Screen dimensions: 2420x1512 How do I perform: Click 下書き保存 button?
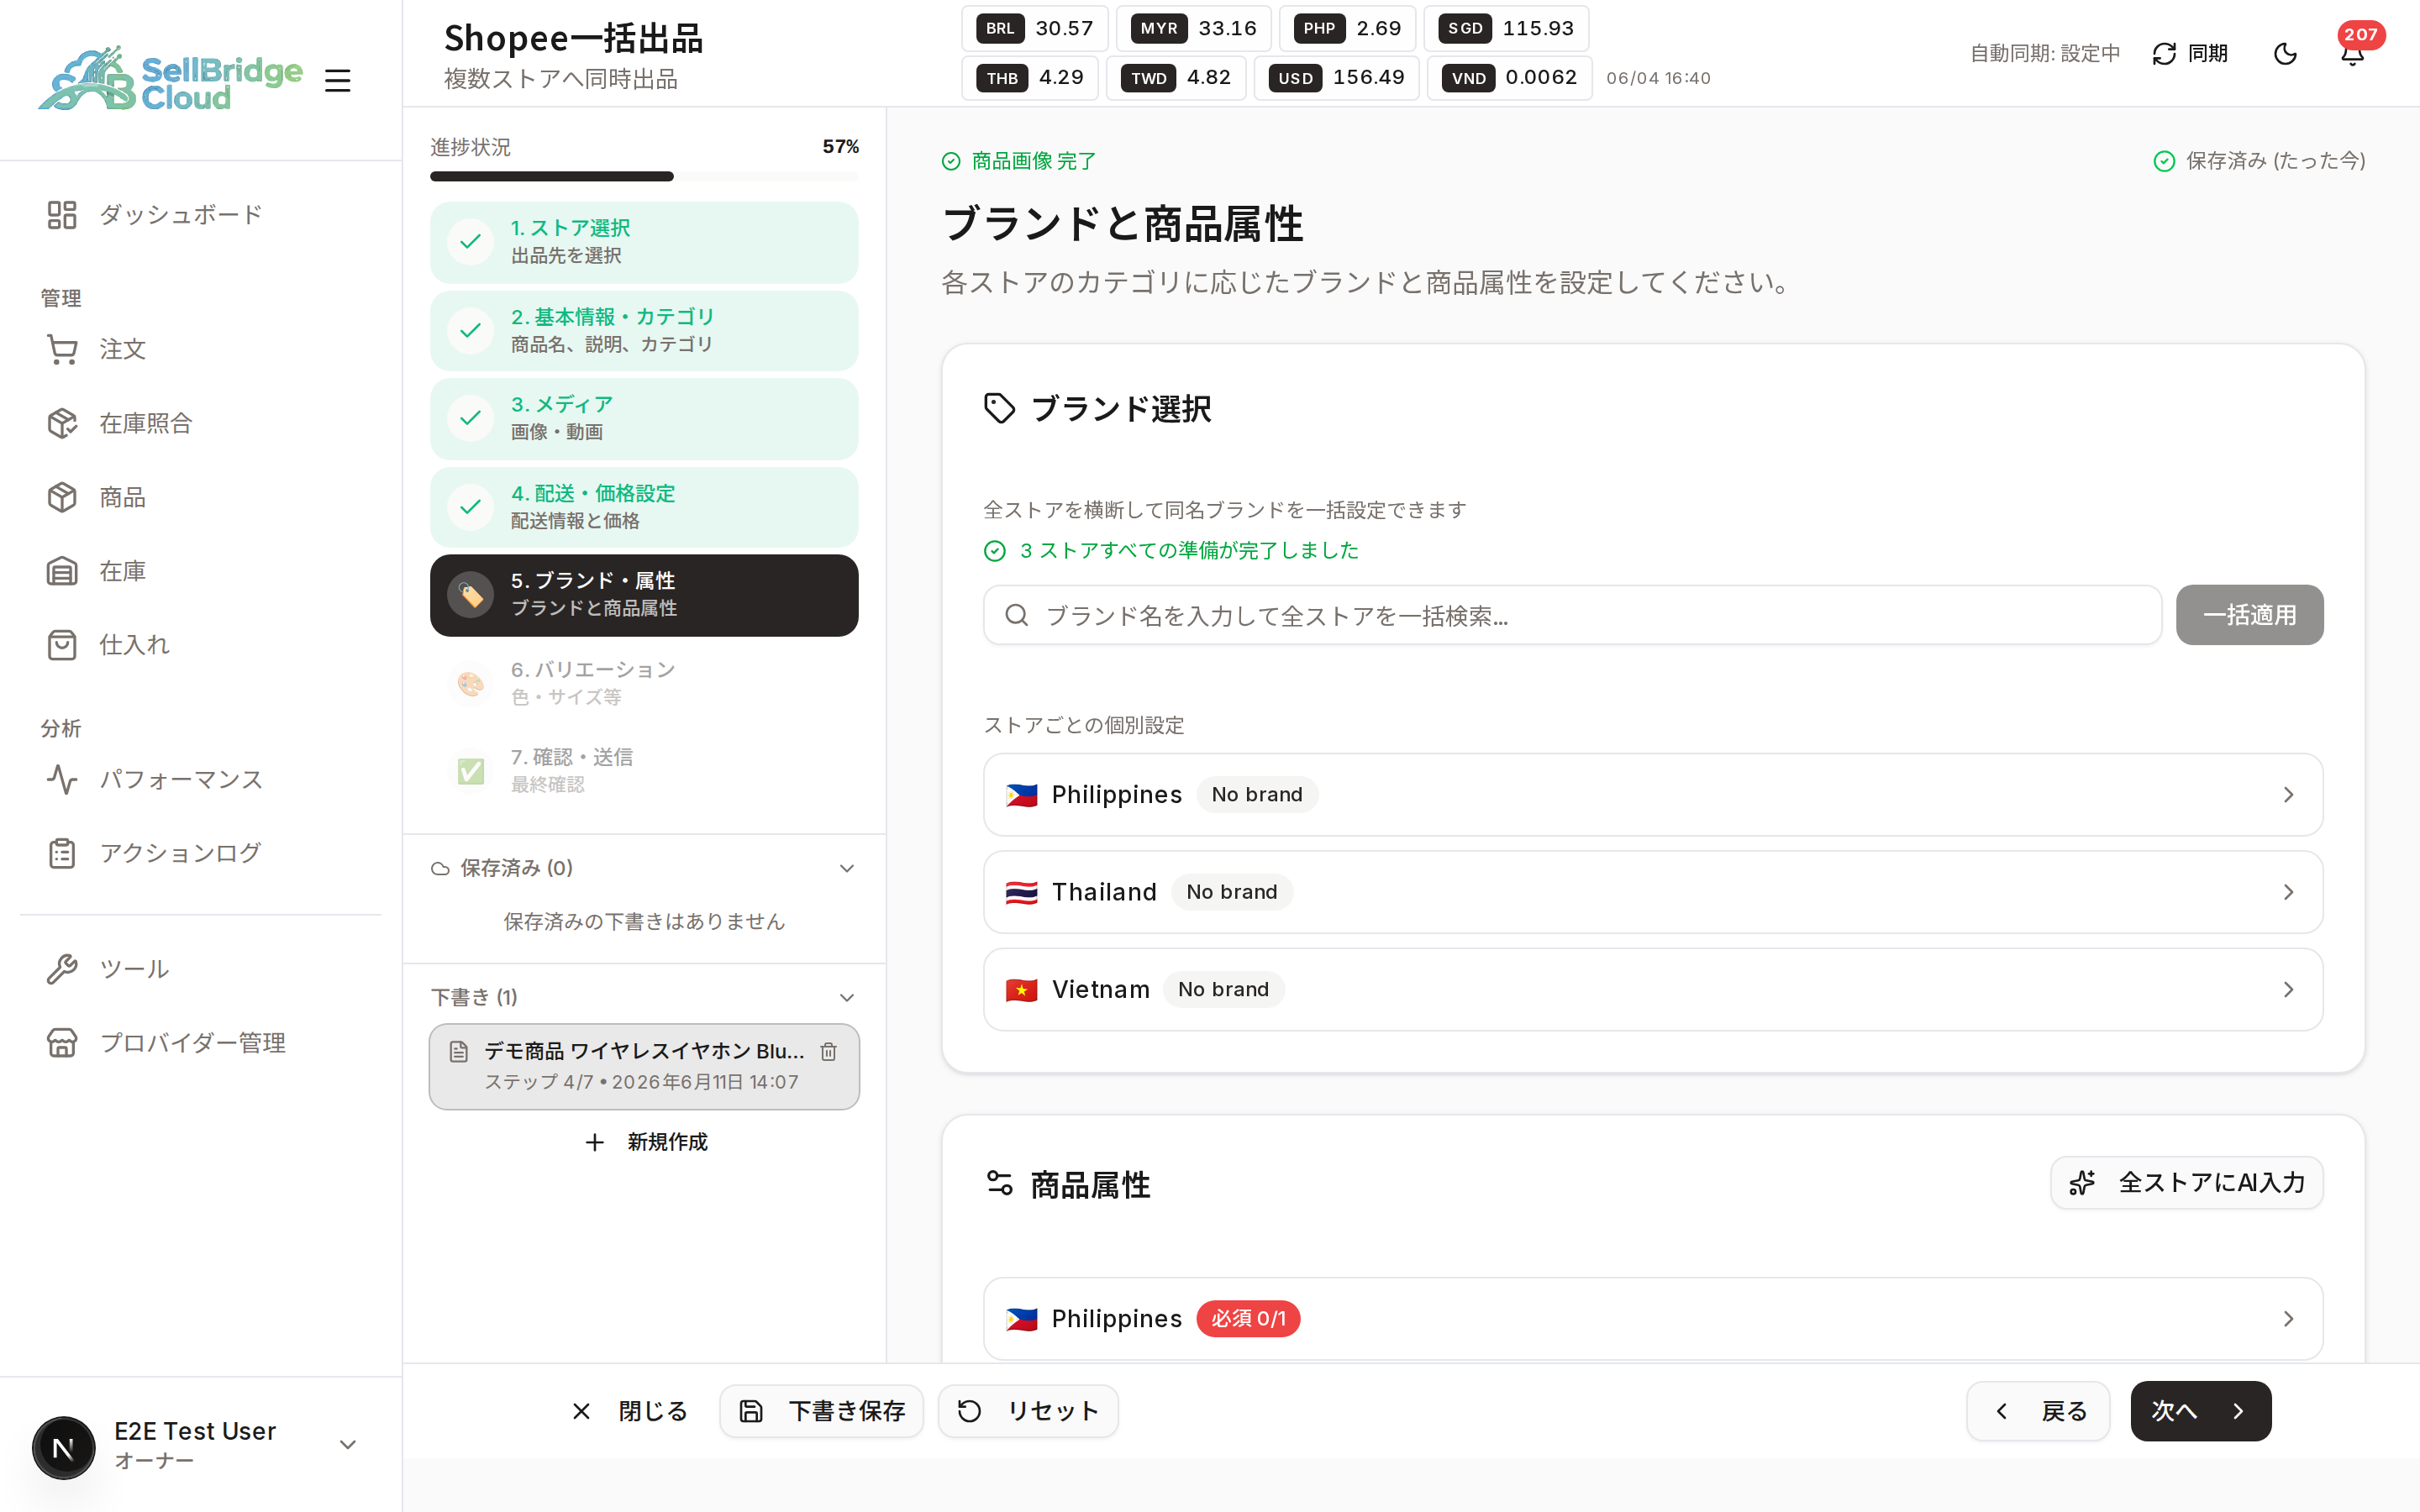821,1411
